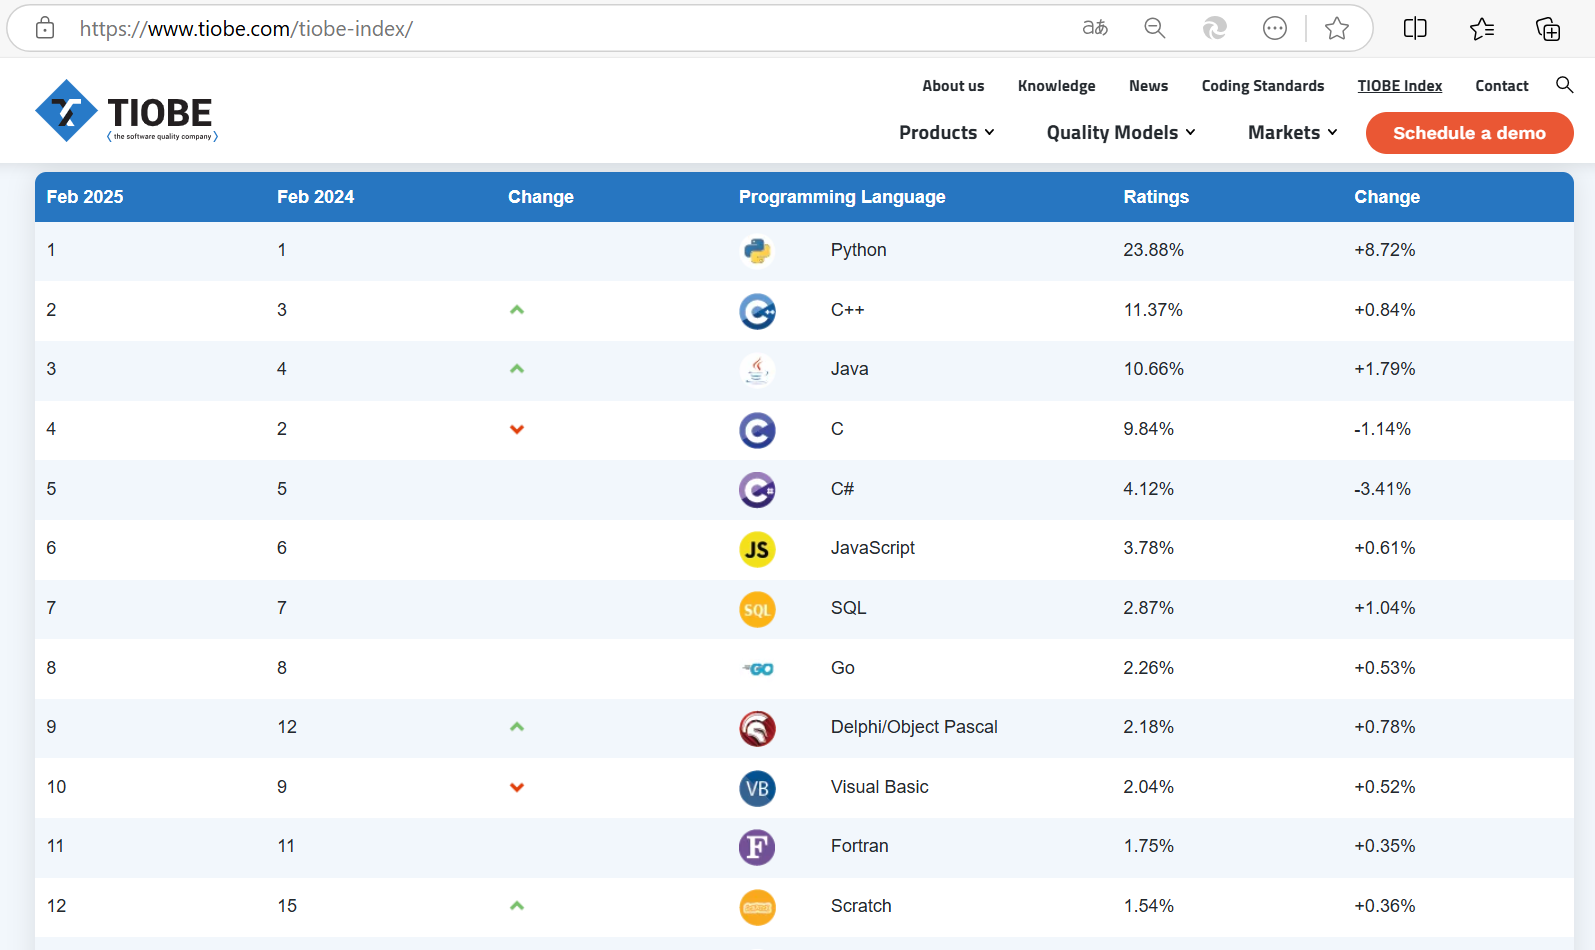Click the Delphi/Object Pascal language name

pos(914,727)
